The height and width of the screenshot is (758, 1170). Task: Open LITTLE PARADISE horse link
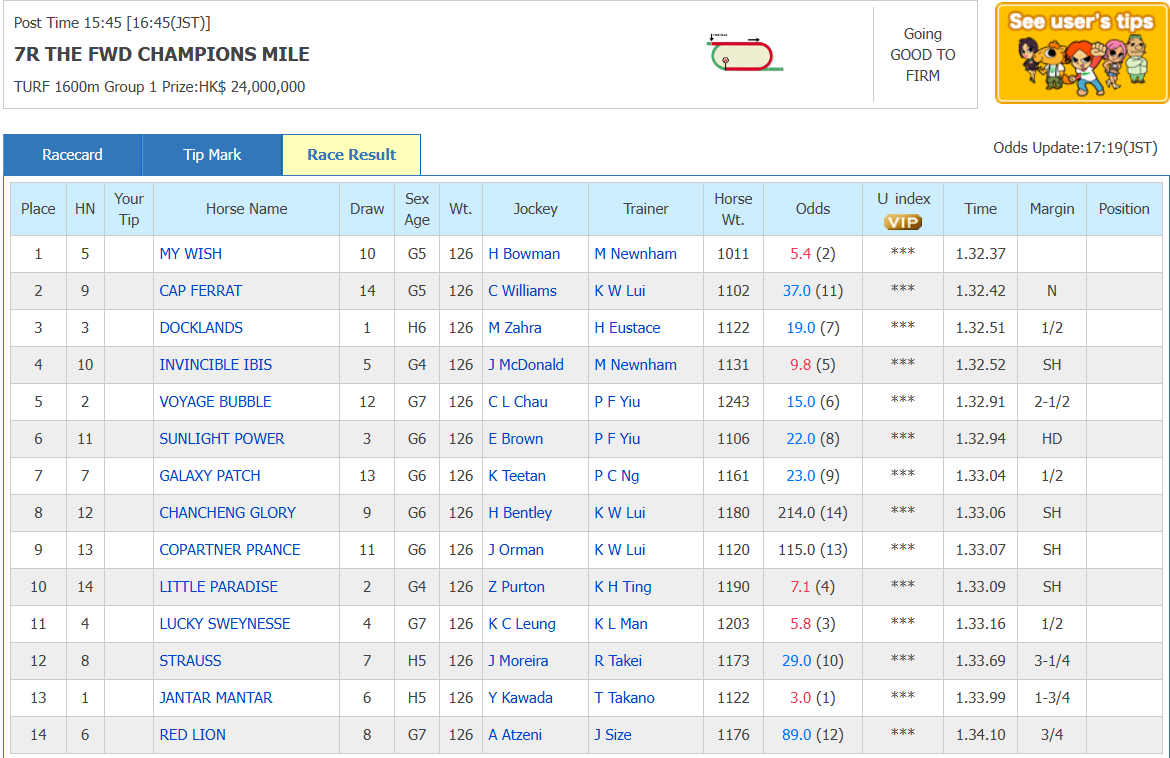point(219,587)
